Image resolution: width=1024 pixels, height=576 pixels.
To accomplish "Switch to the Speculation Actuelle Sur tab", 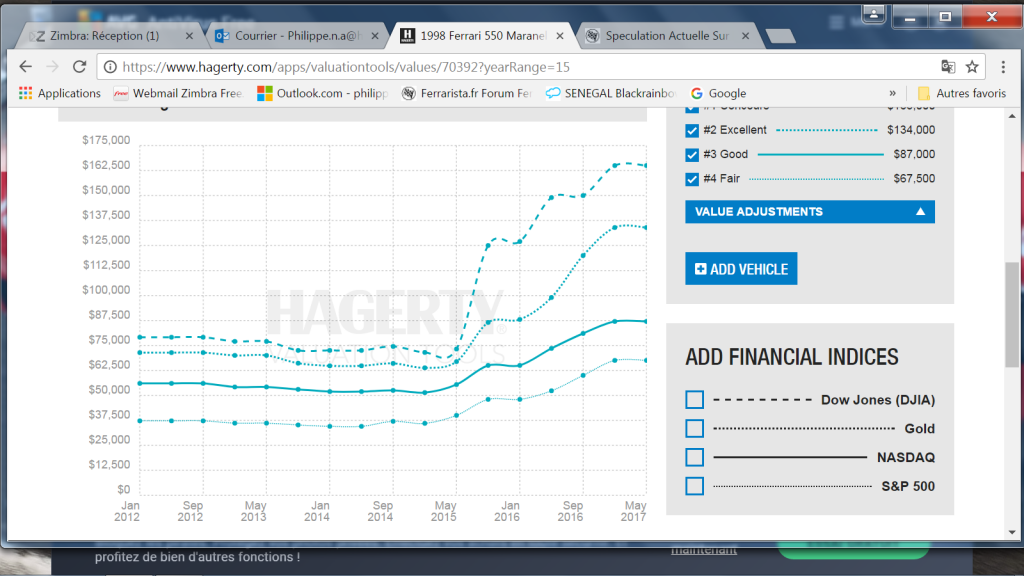I will 666,36.
